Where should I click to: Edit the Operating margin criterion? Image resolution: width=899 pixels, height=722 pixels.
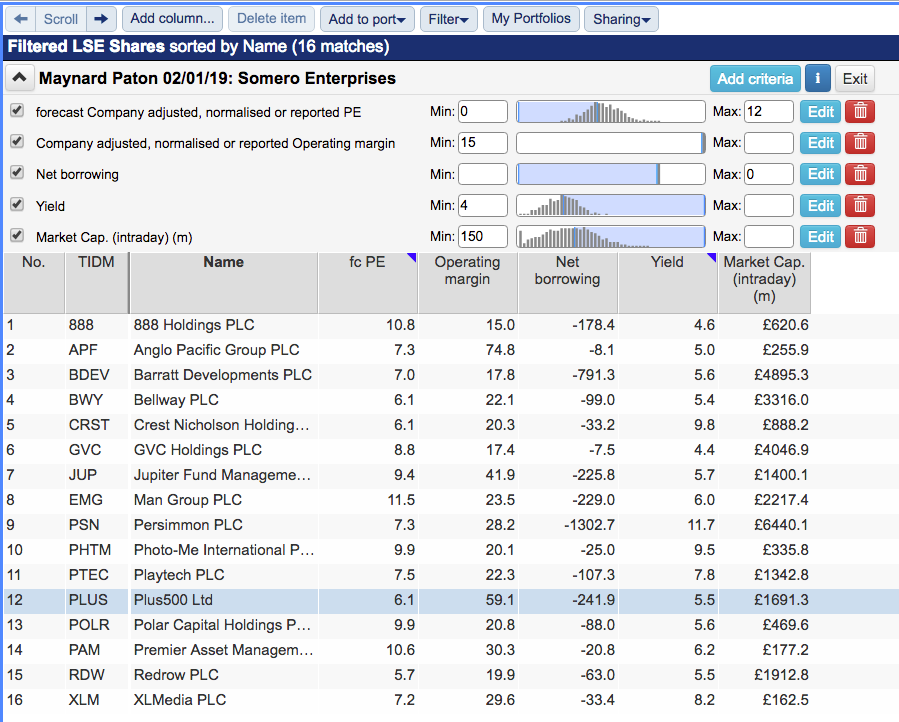(x=820, y=143)
